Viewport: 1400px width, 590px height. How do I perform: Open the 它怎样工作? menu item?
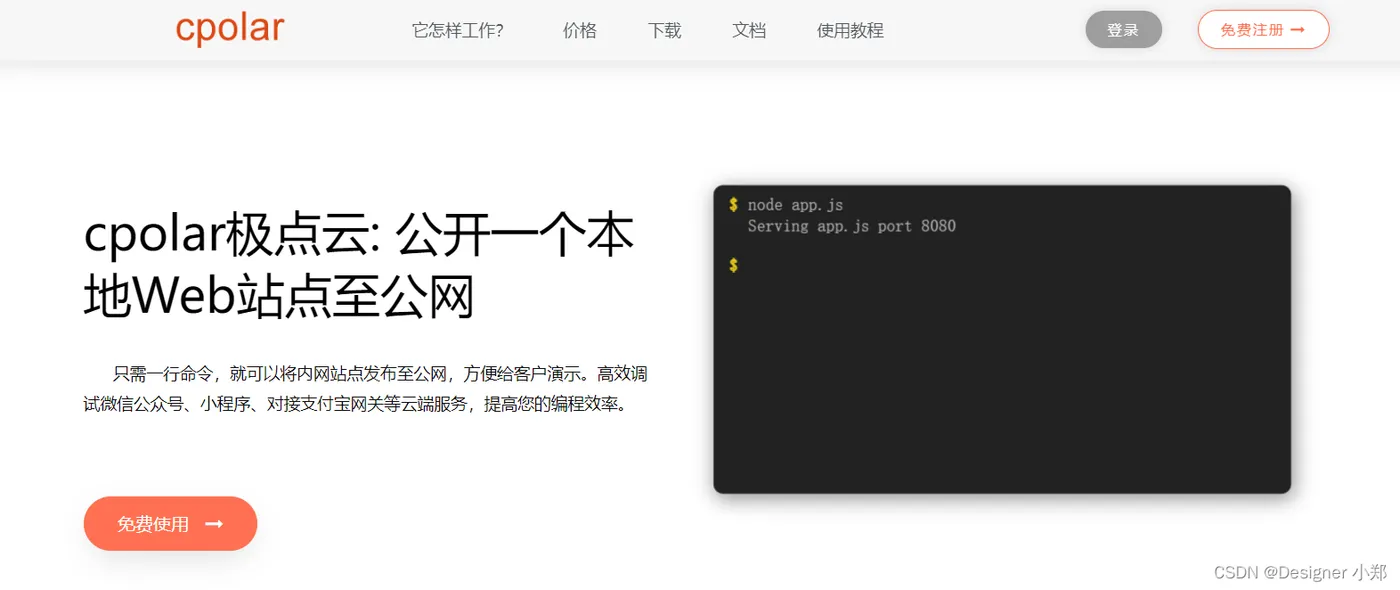(458, 31)
